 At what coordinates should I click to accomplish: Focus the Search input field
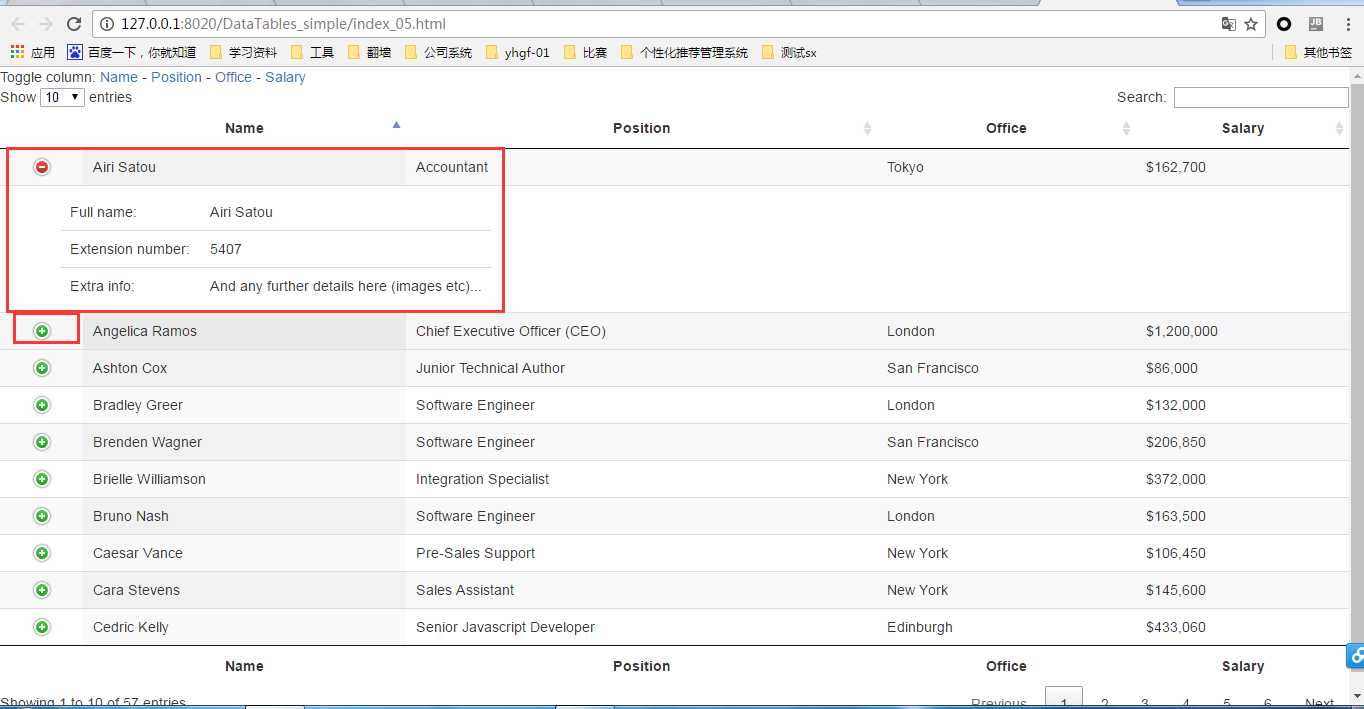1261,97
